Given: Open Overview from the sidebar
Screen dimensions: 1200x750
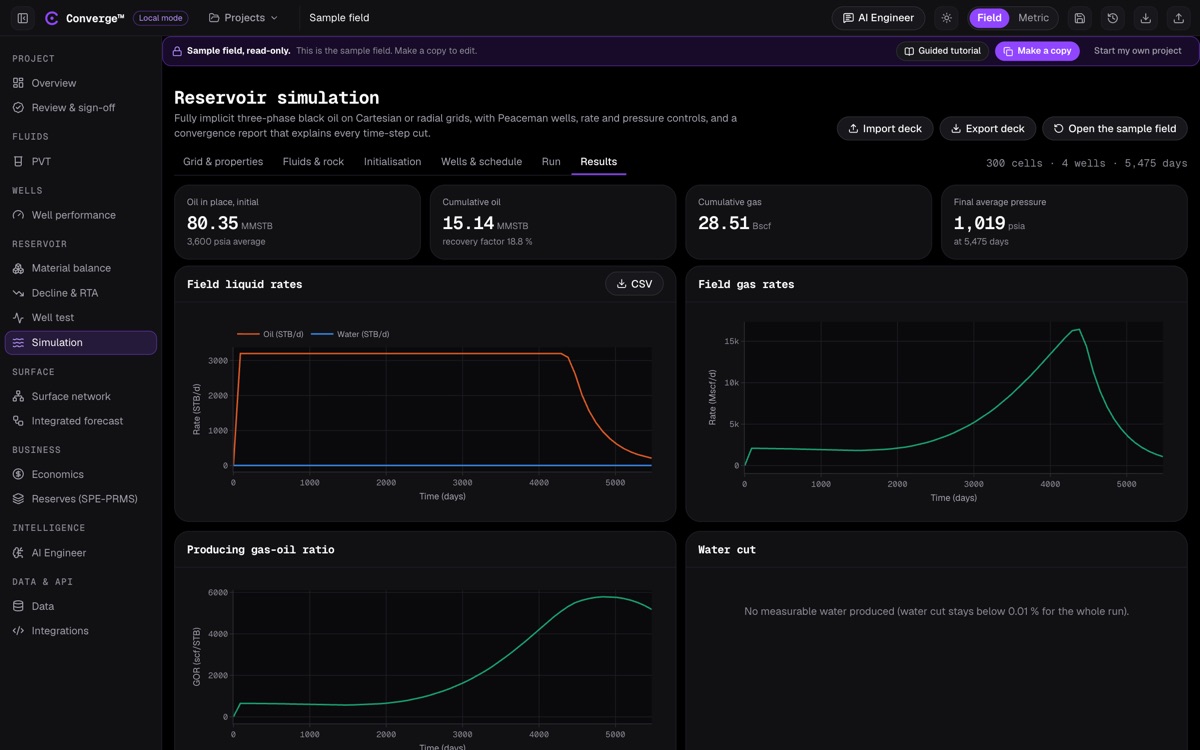Looking at the screenshot, I should tap(81, 83).
